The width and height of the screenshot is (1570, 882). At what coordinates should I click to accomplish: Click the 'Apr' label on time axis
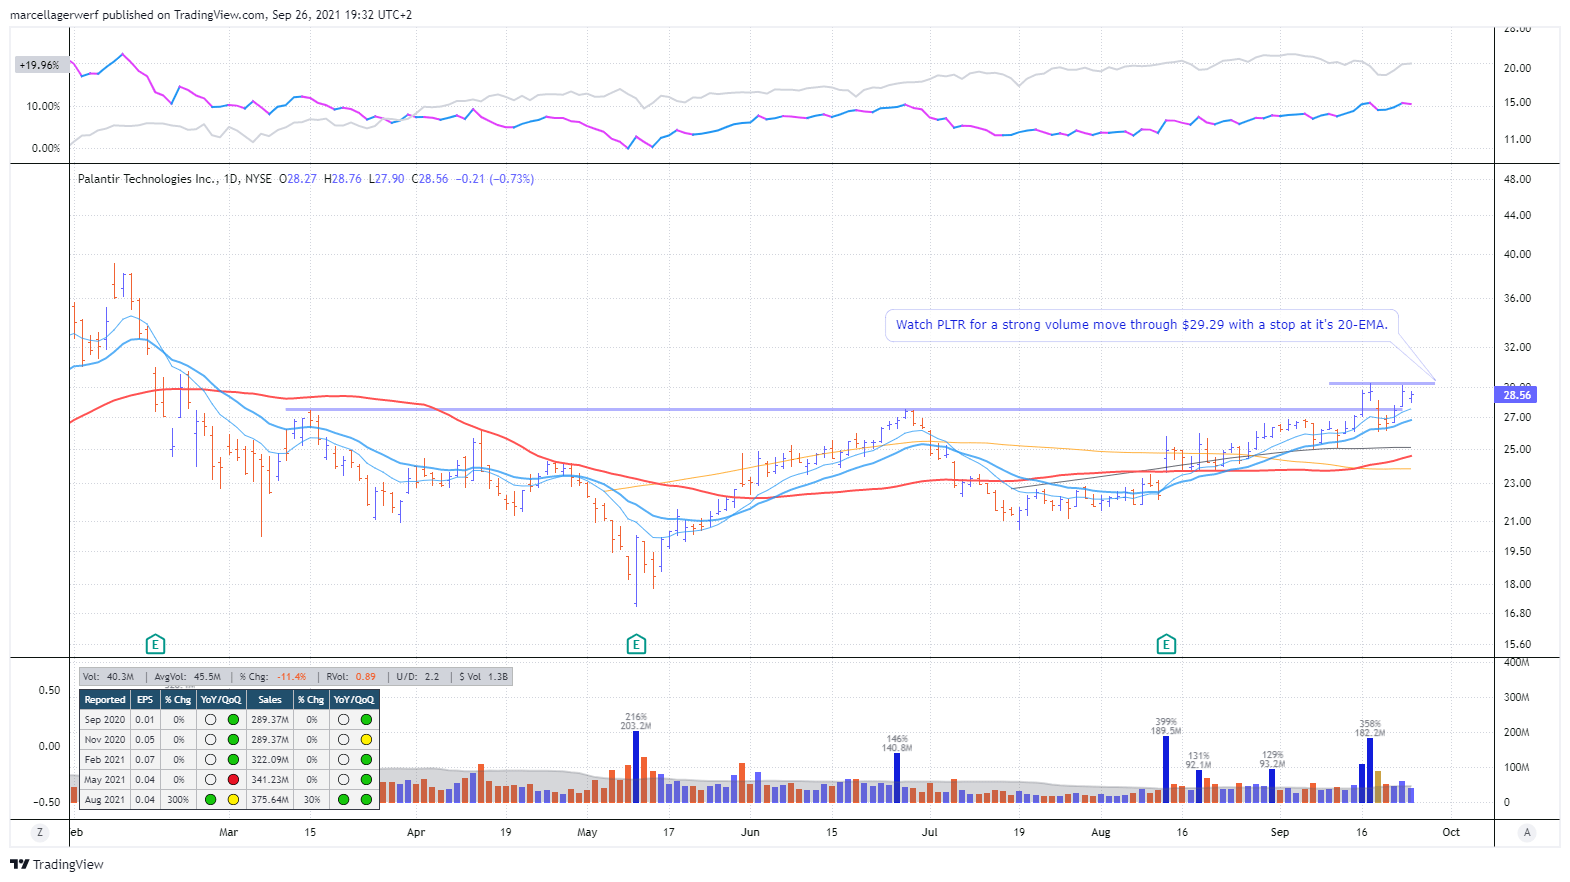point(416,832)
